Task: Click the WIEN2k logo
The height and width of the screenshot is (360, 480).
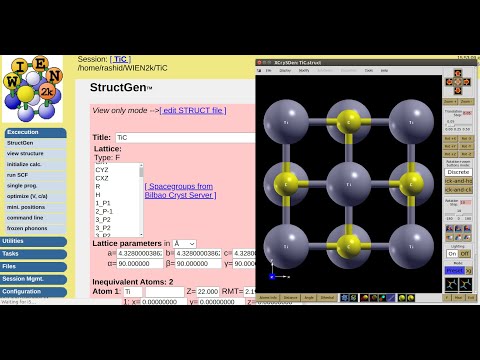Action: [x=32, y=89]
